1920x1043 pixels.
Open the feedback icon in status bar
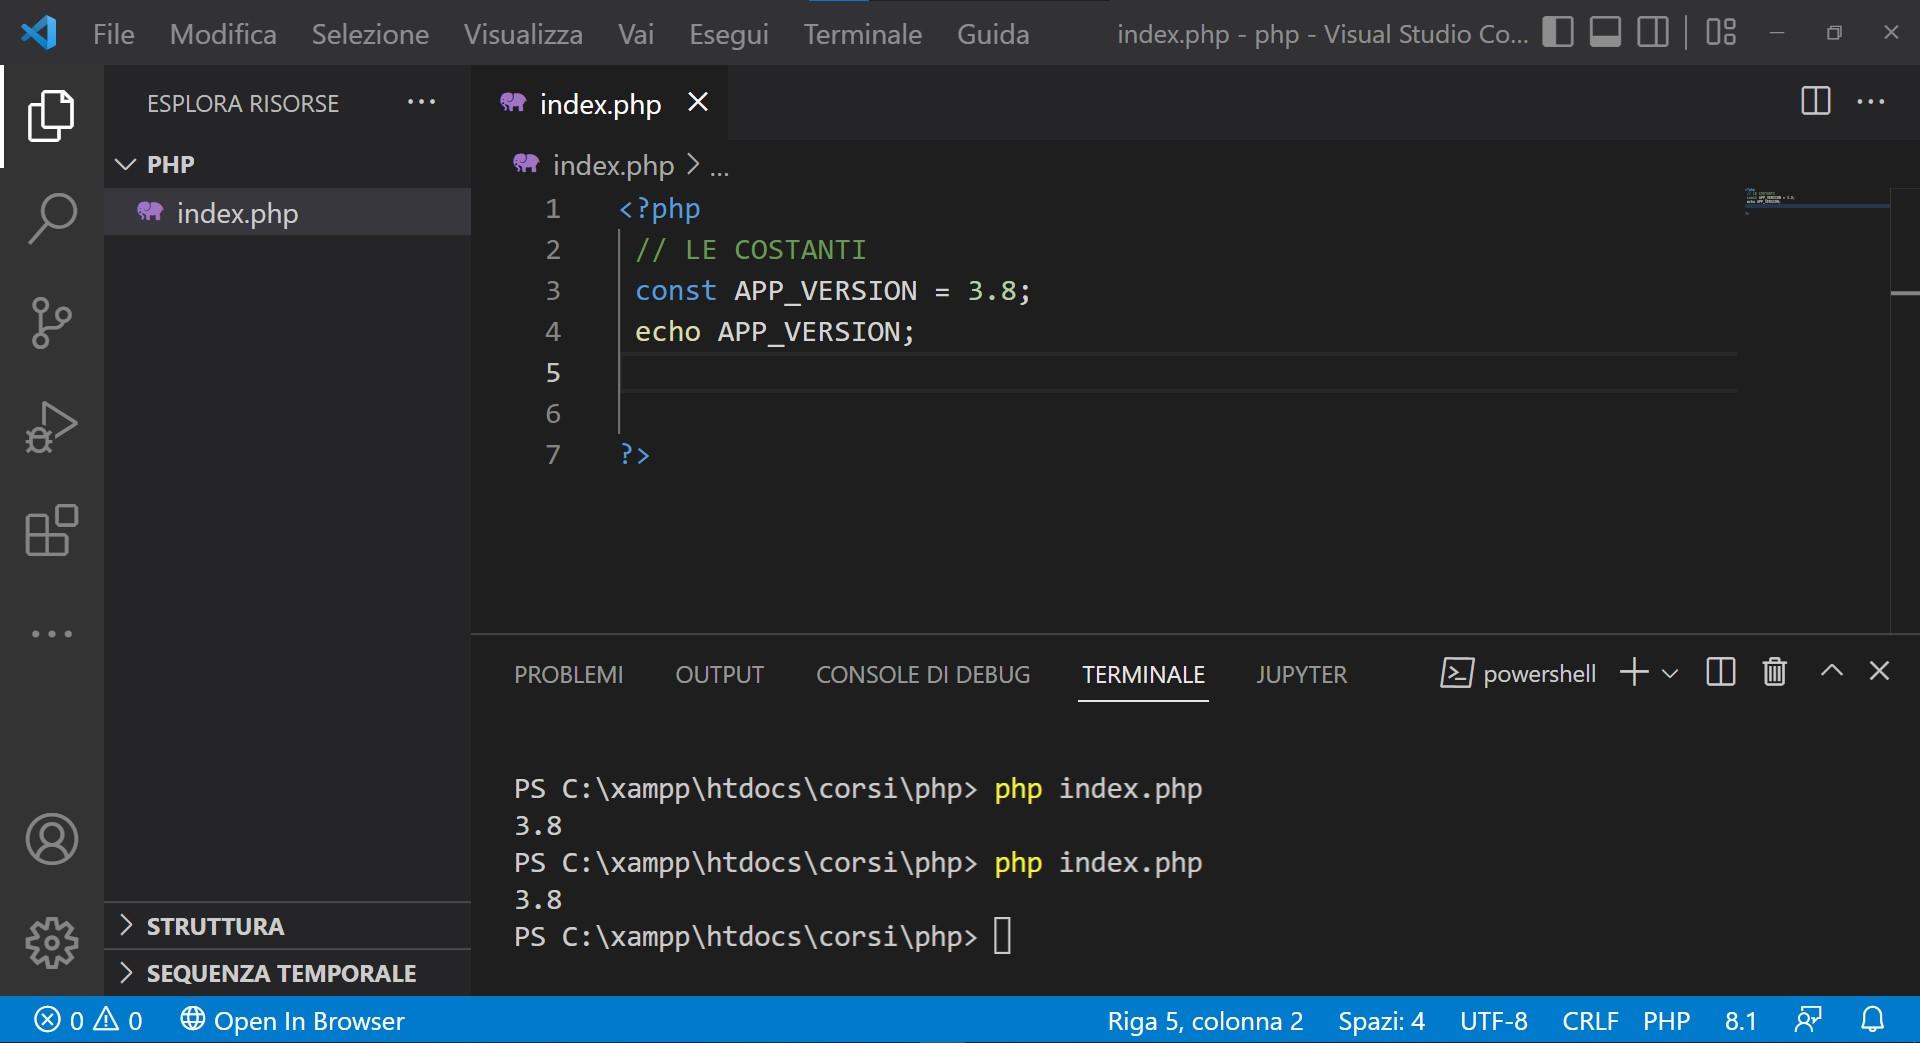(x=1808, y=1020)
